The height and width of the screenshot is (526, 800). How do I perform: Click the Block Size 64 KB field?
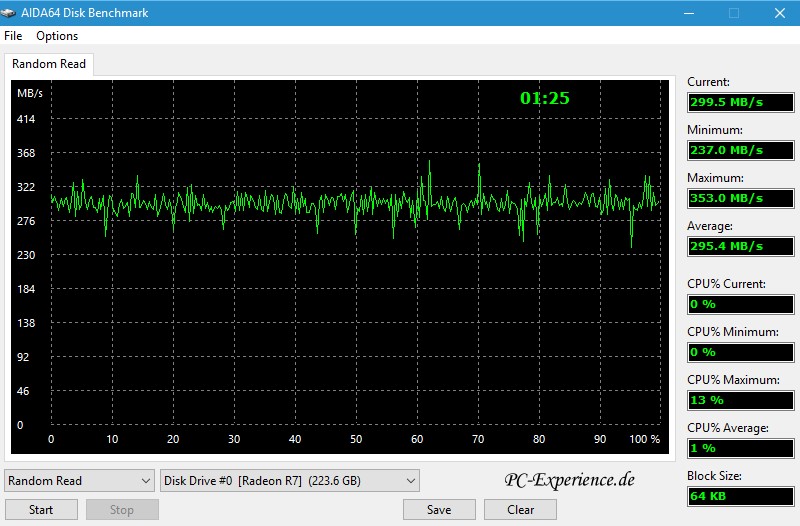pos(739,496)
